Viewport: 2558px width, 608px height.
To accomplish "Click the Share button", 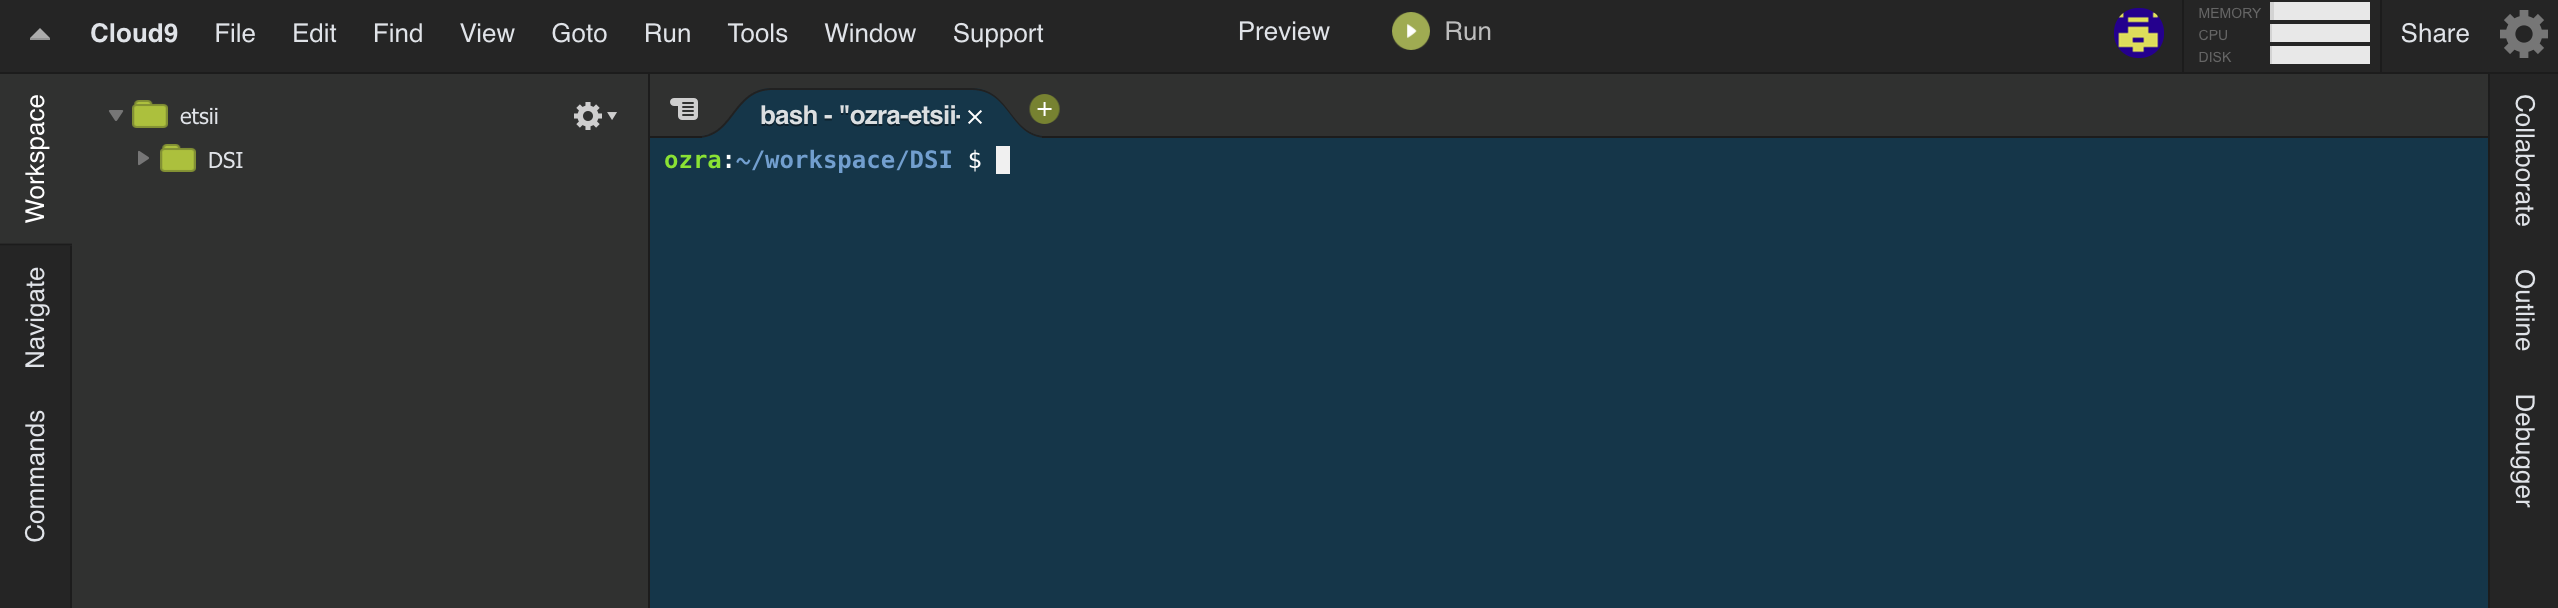I will pos(2434,33).
